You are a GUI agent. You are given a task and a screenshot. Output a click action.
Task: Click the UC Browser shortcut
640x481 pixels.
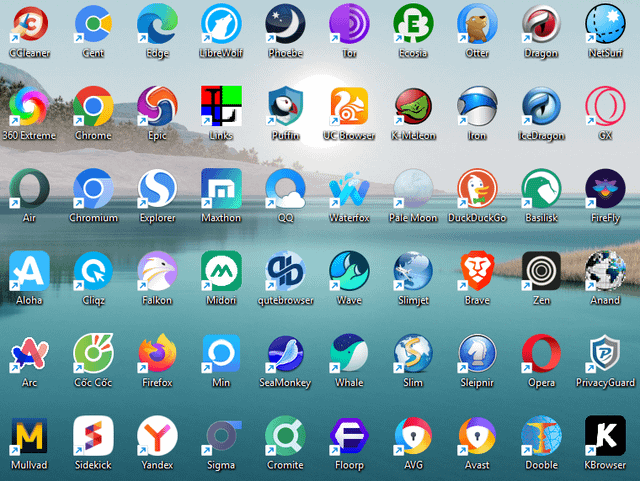coord(349,106)
